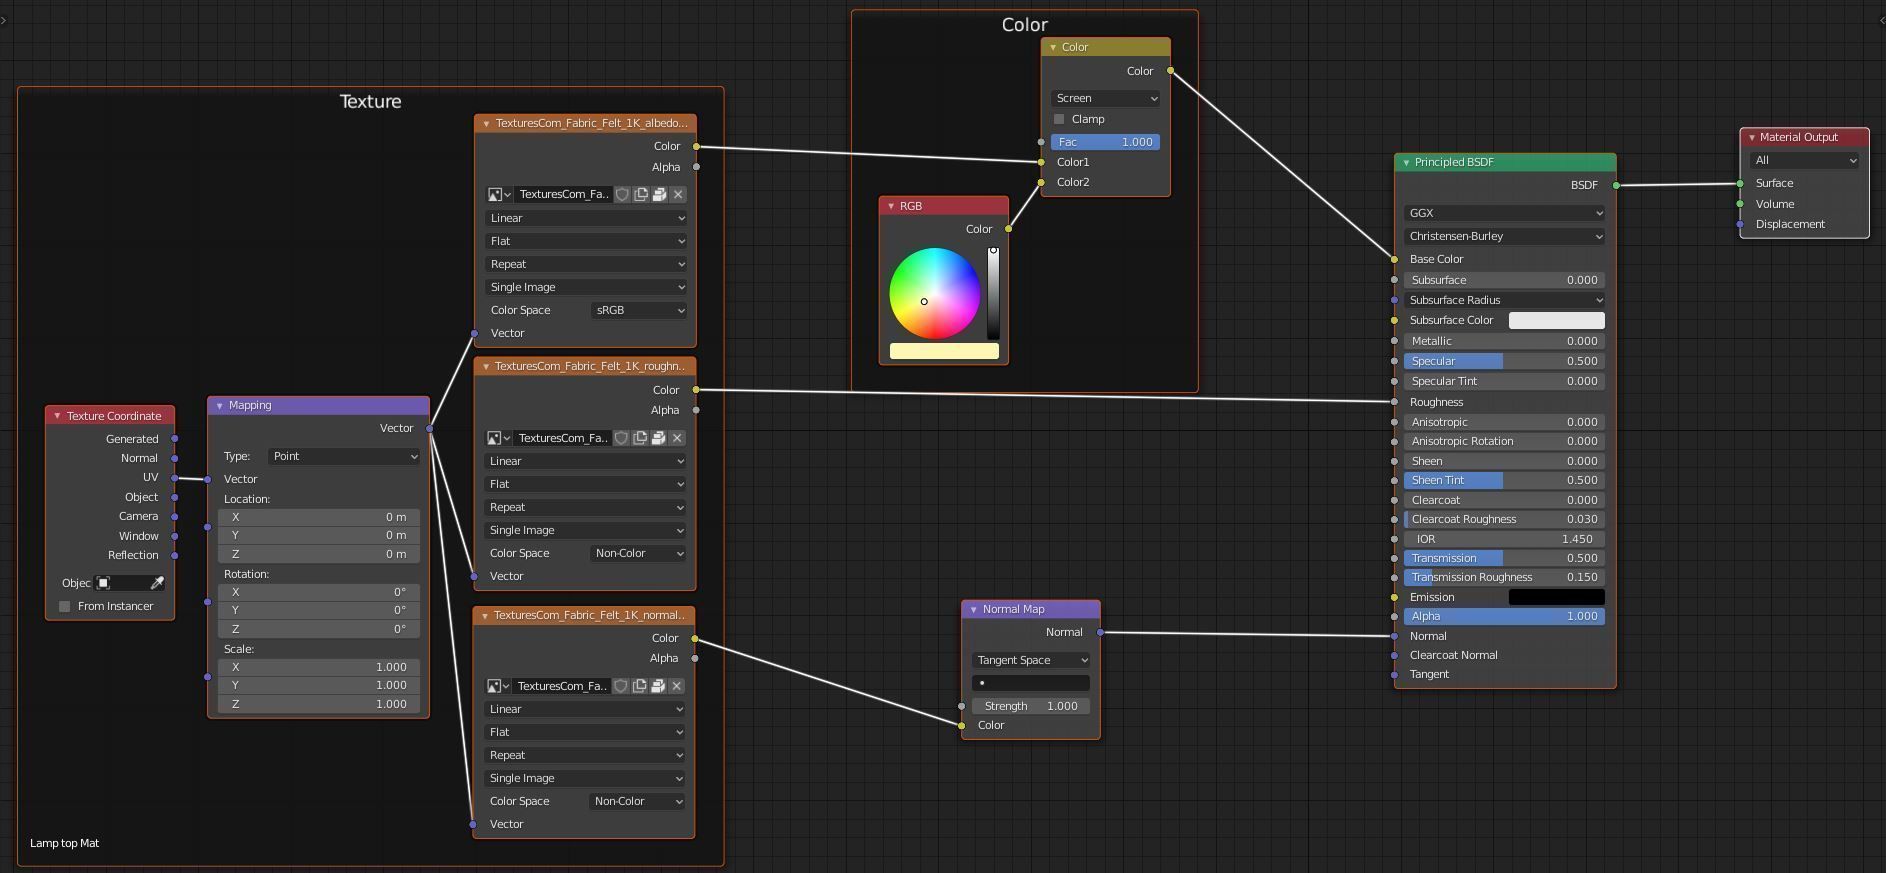Unlink image with X in albedo texture node
The height and width of the screenshot is (873, 1886).
(x=678, y=194)
